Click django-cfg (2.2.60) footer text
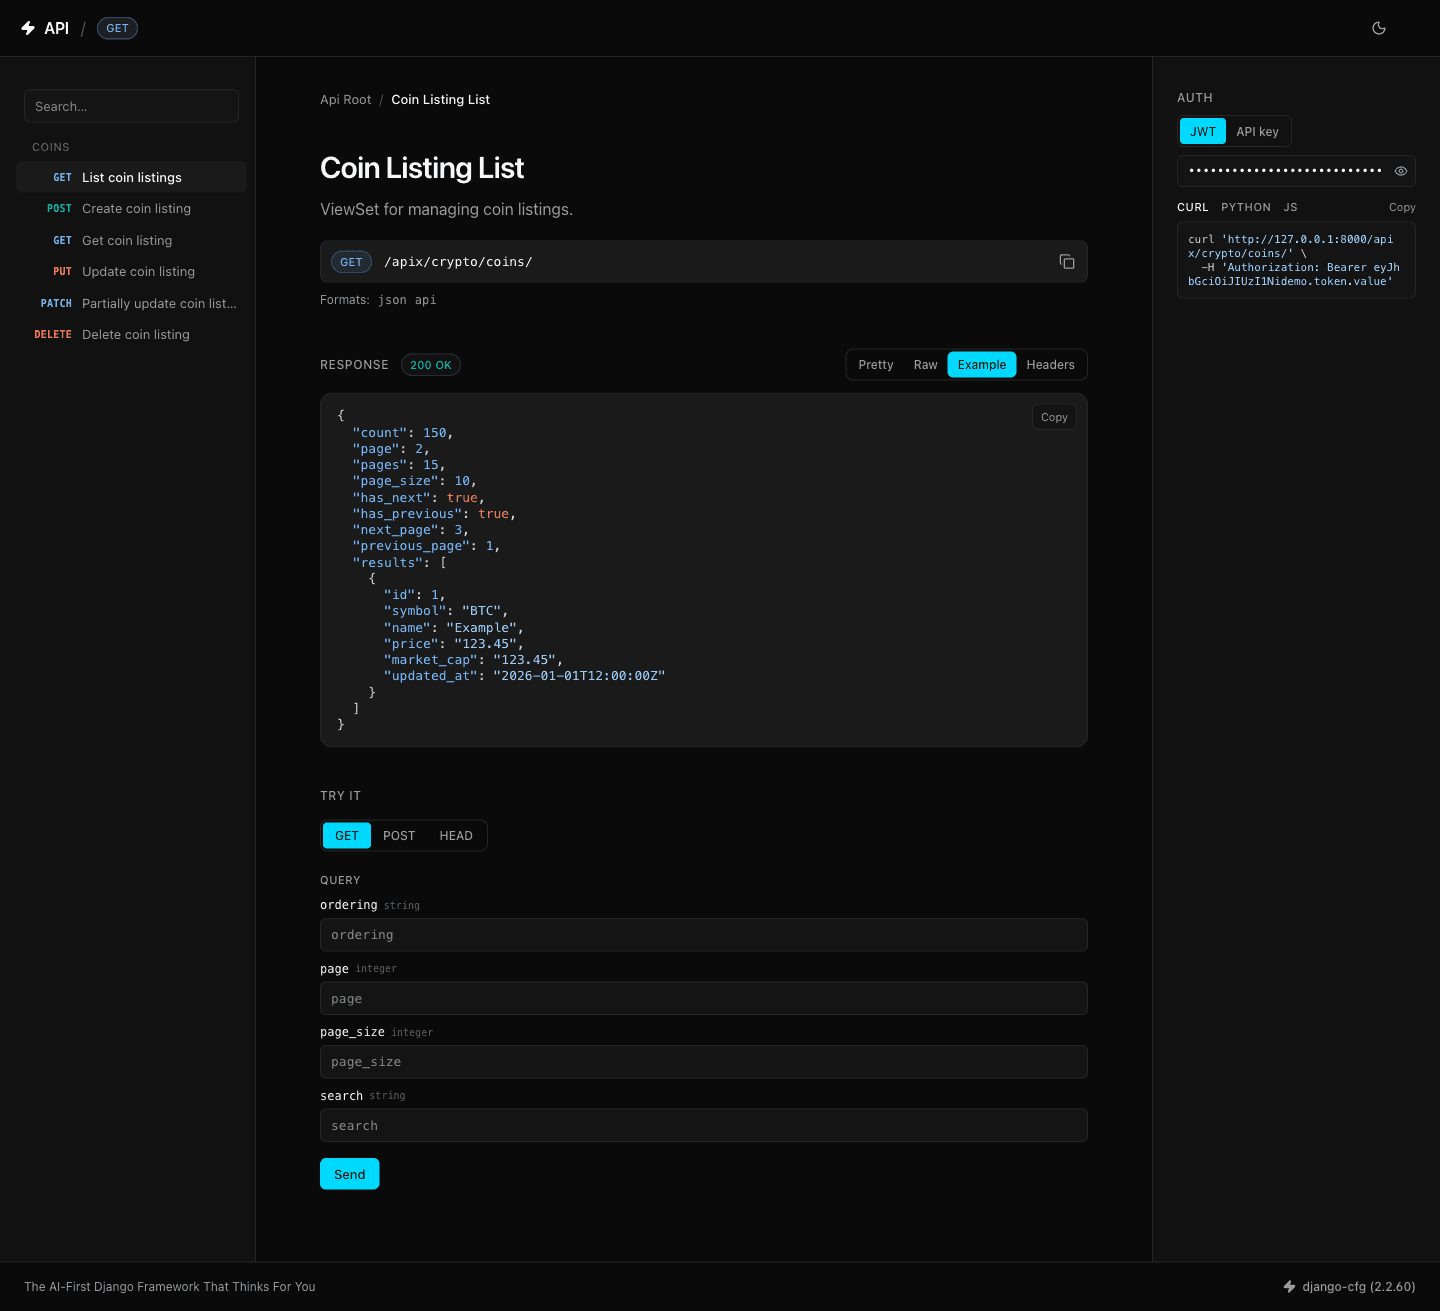Screen dimensions: 1440x1311 tap(1359, 1287)
